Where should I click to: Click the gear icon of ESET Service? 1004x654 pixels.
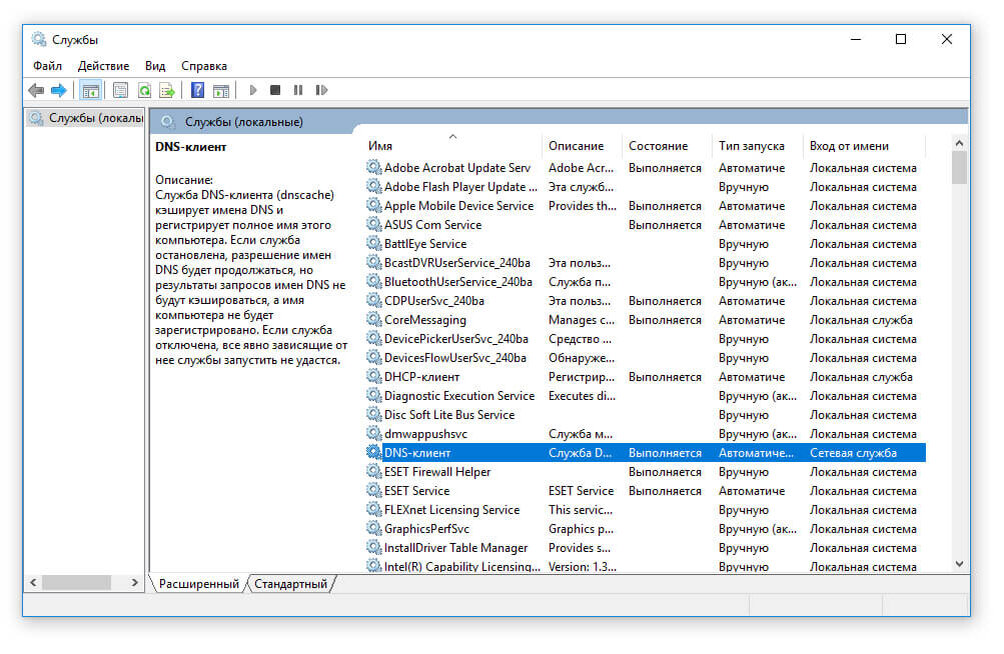pyautogui.click(x=374, y=491)
